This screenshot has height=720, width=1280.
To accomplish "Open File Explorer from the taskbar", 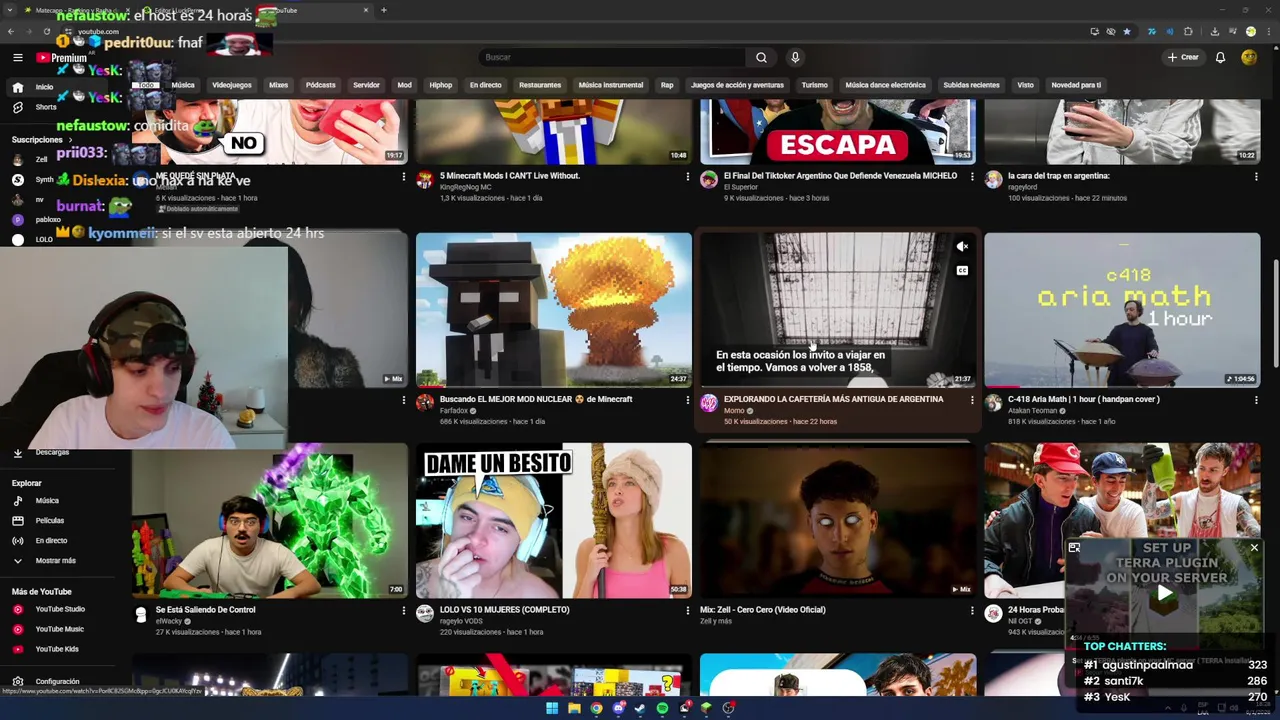I will coord(574,708).
